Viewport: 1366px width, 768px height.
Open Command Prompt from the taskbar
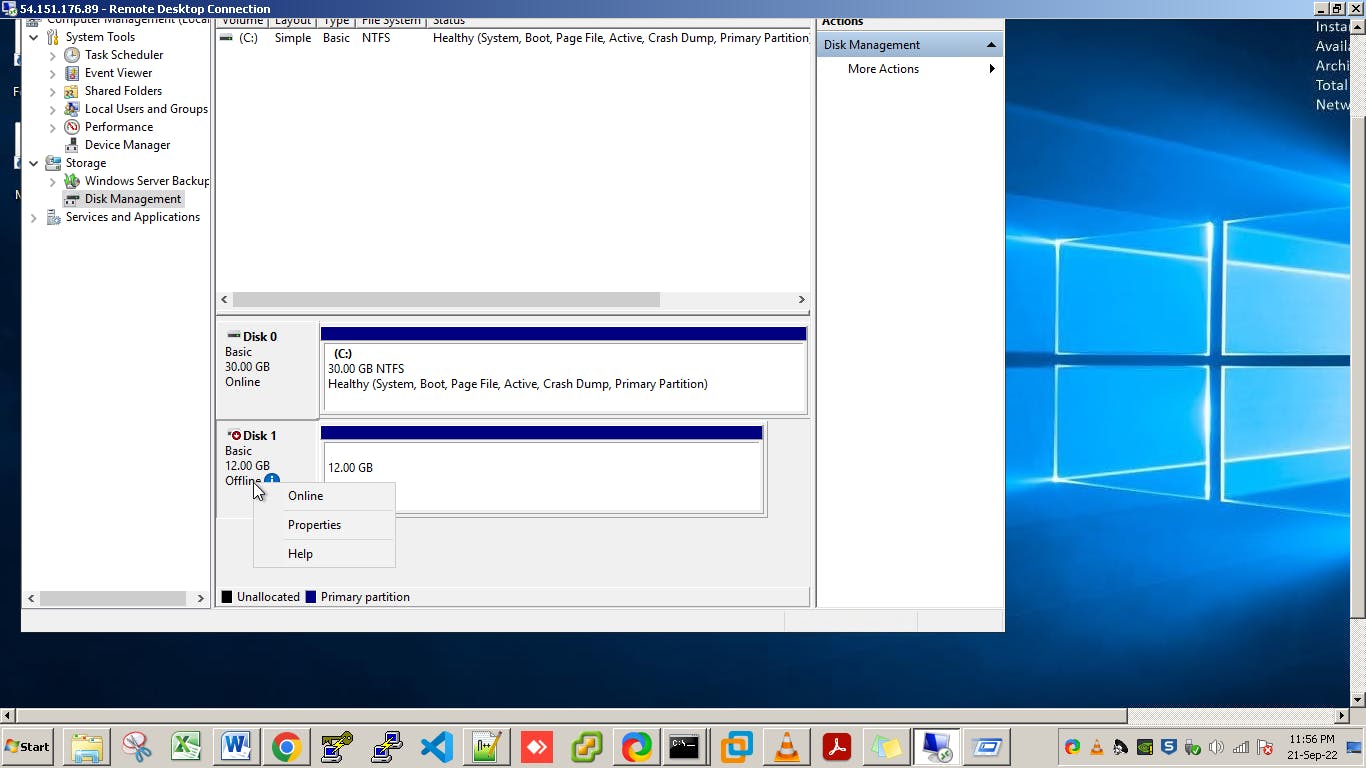pos(685,747)
